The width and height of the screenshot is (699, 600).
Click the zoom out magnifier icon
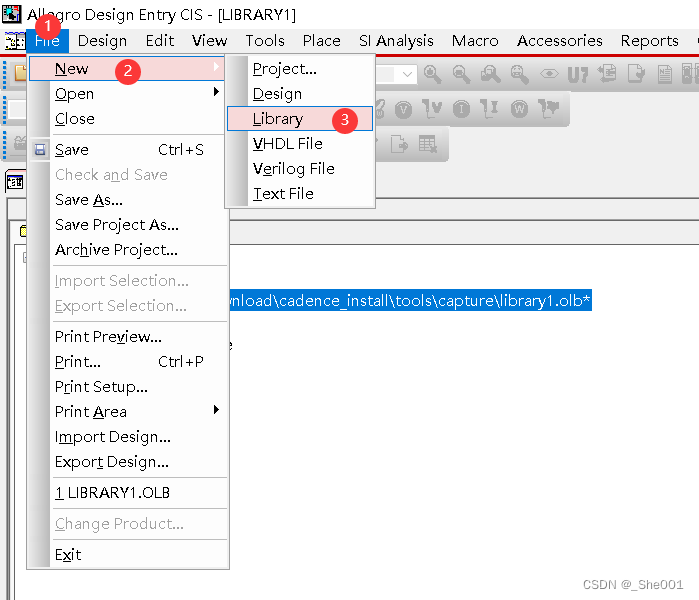click(461, 74)
